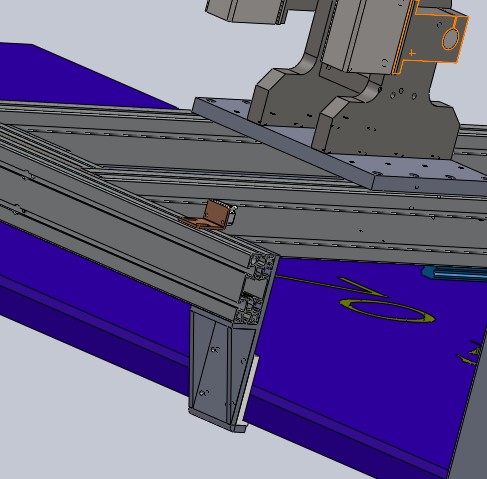Select the light blue cylinder at right edge
This screenshot has width=487, height=479.
(x=455, y=274)
